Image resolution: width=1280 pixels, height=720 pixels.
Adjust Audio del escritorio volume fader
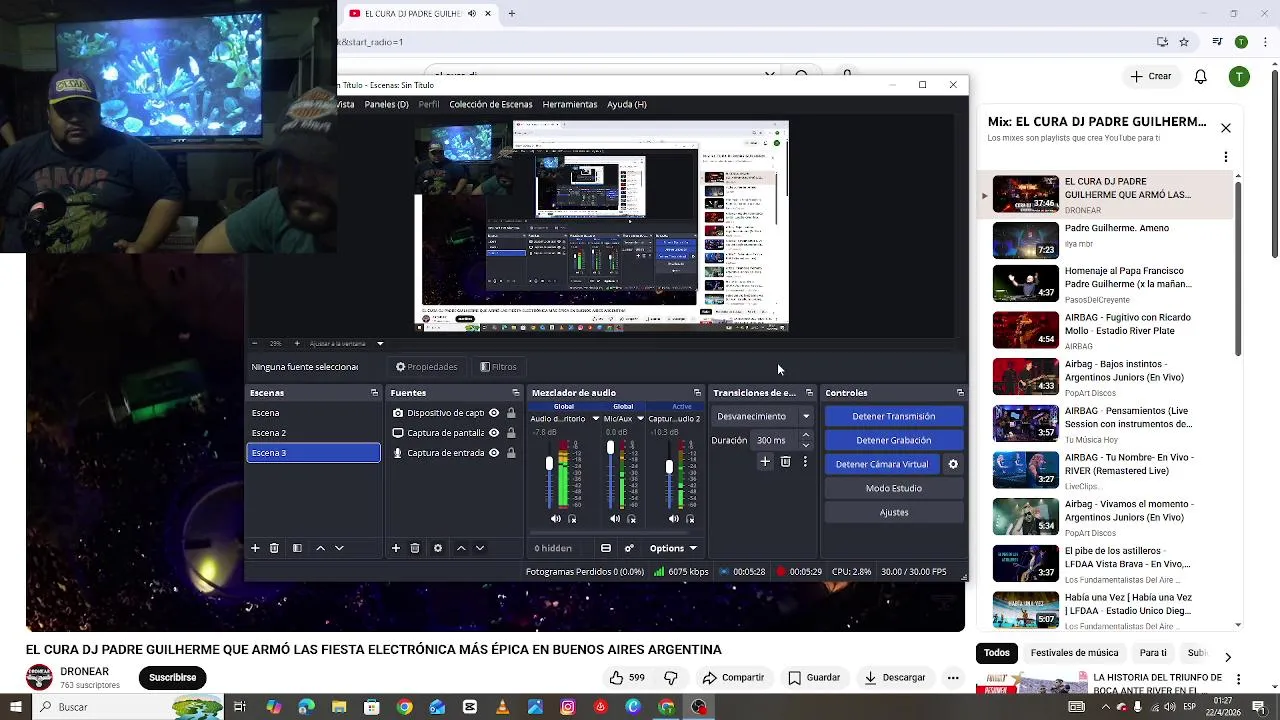pyautogui.click(x=549, y=465)
